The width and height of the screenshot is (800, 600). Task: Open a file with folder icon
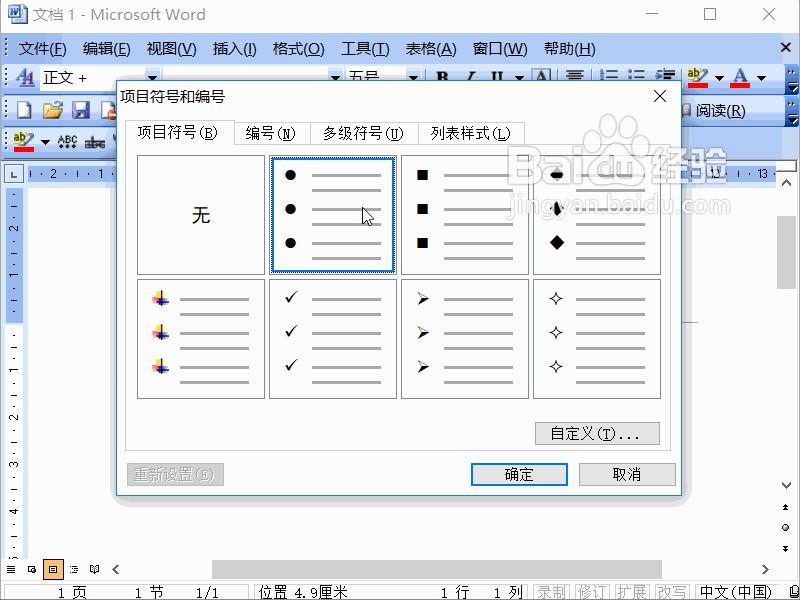point(53,110)
